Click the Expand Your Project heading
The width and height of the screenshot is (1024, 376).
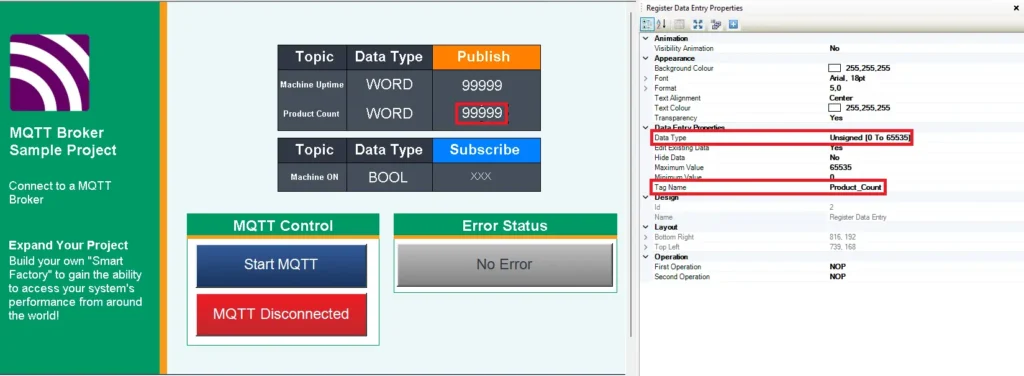coord(69,245)
